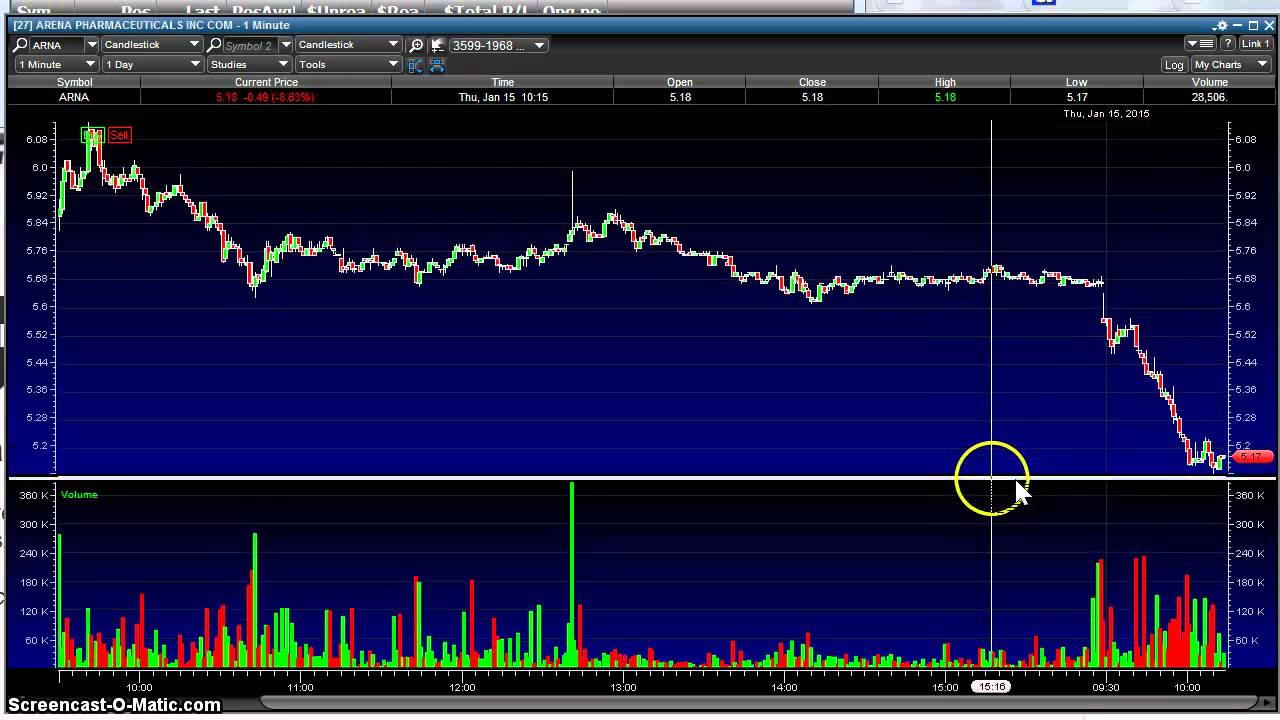Click the Close column header

(812, 82)
